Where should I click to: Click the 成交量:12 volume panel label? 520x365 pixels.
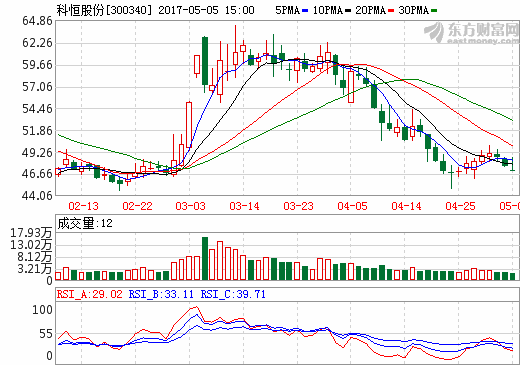(x=85, y=223)
